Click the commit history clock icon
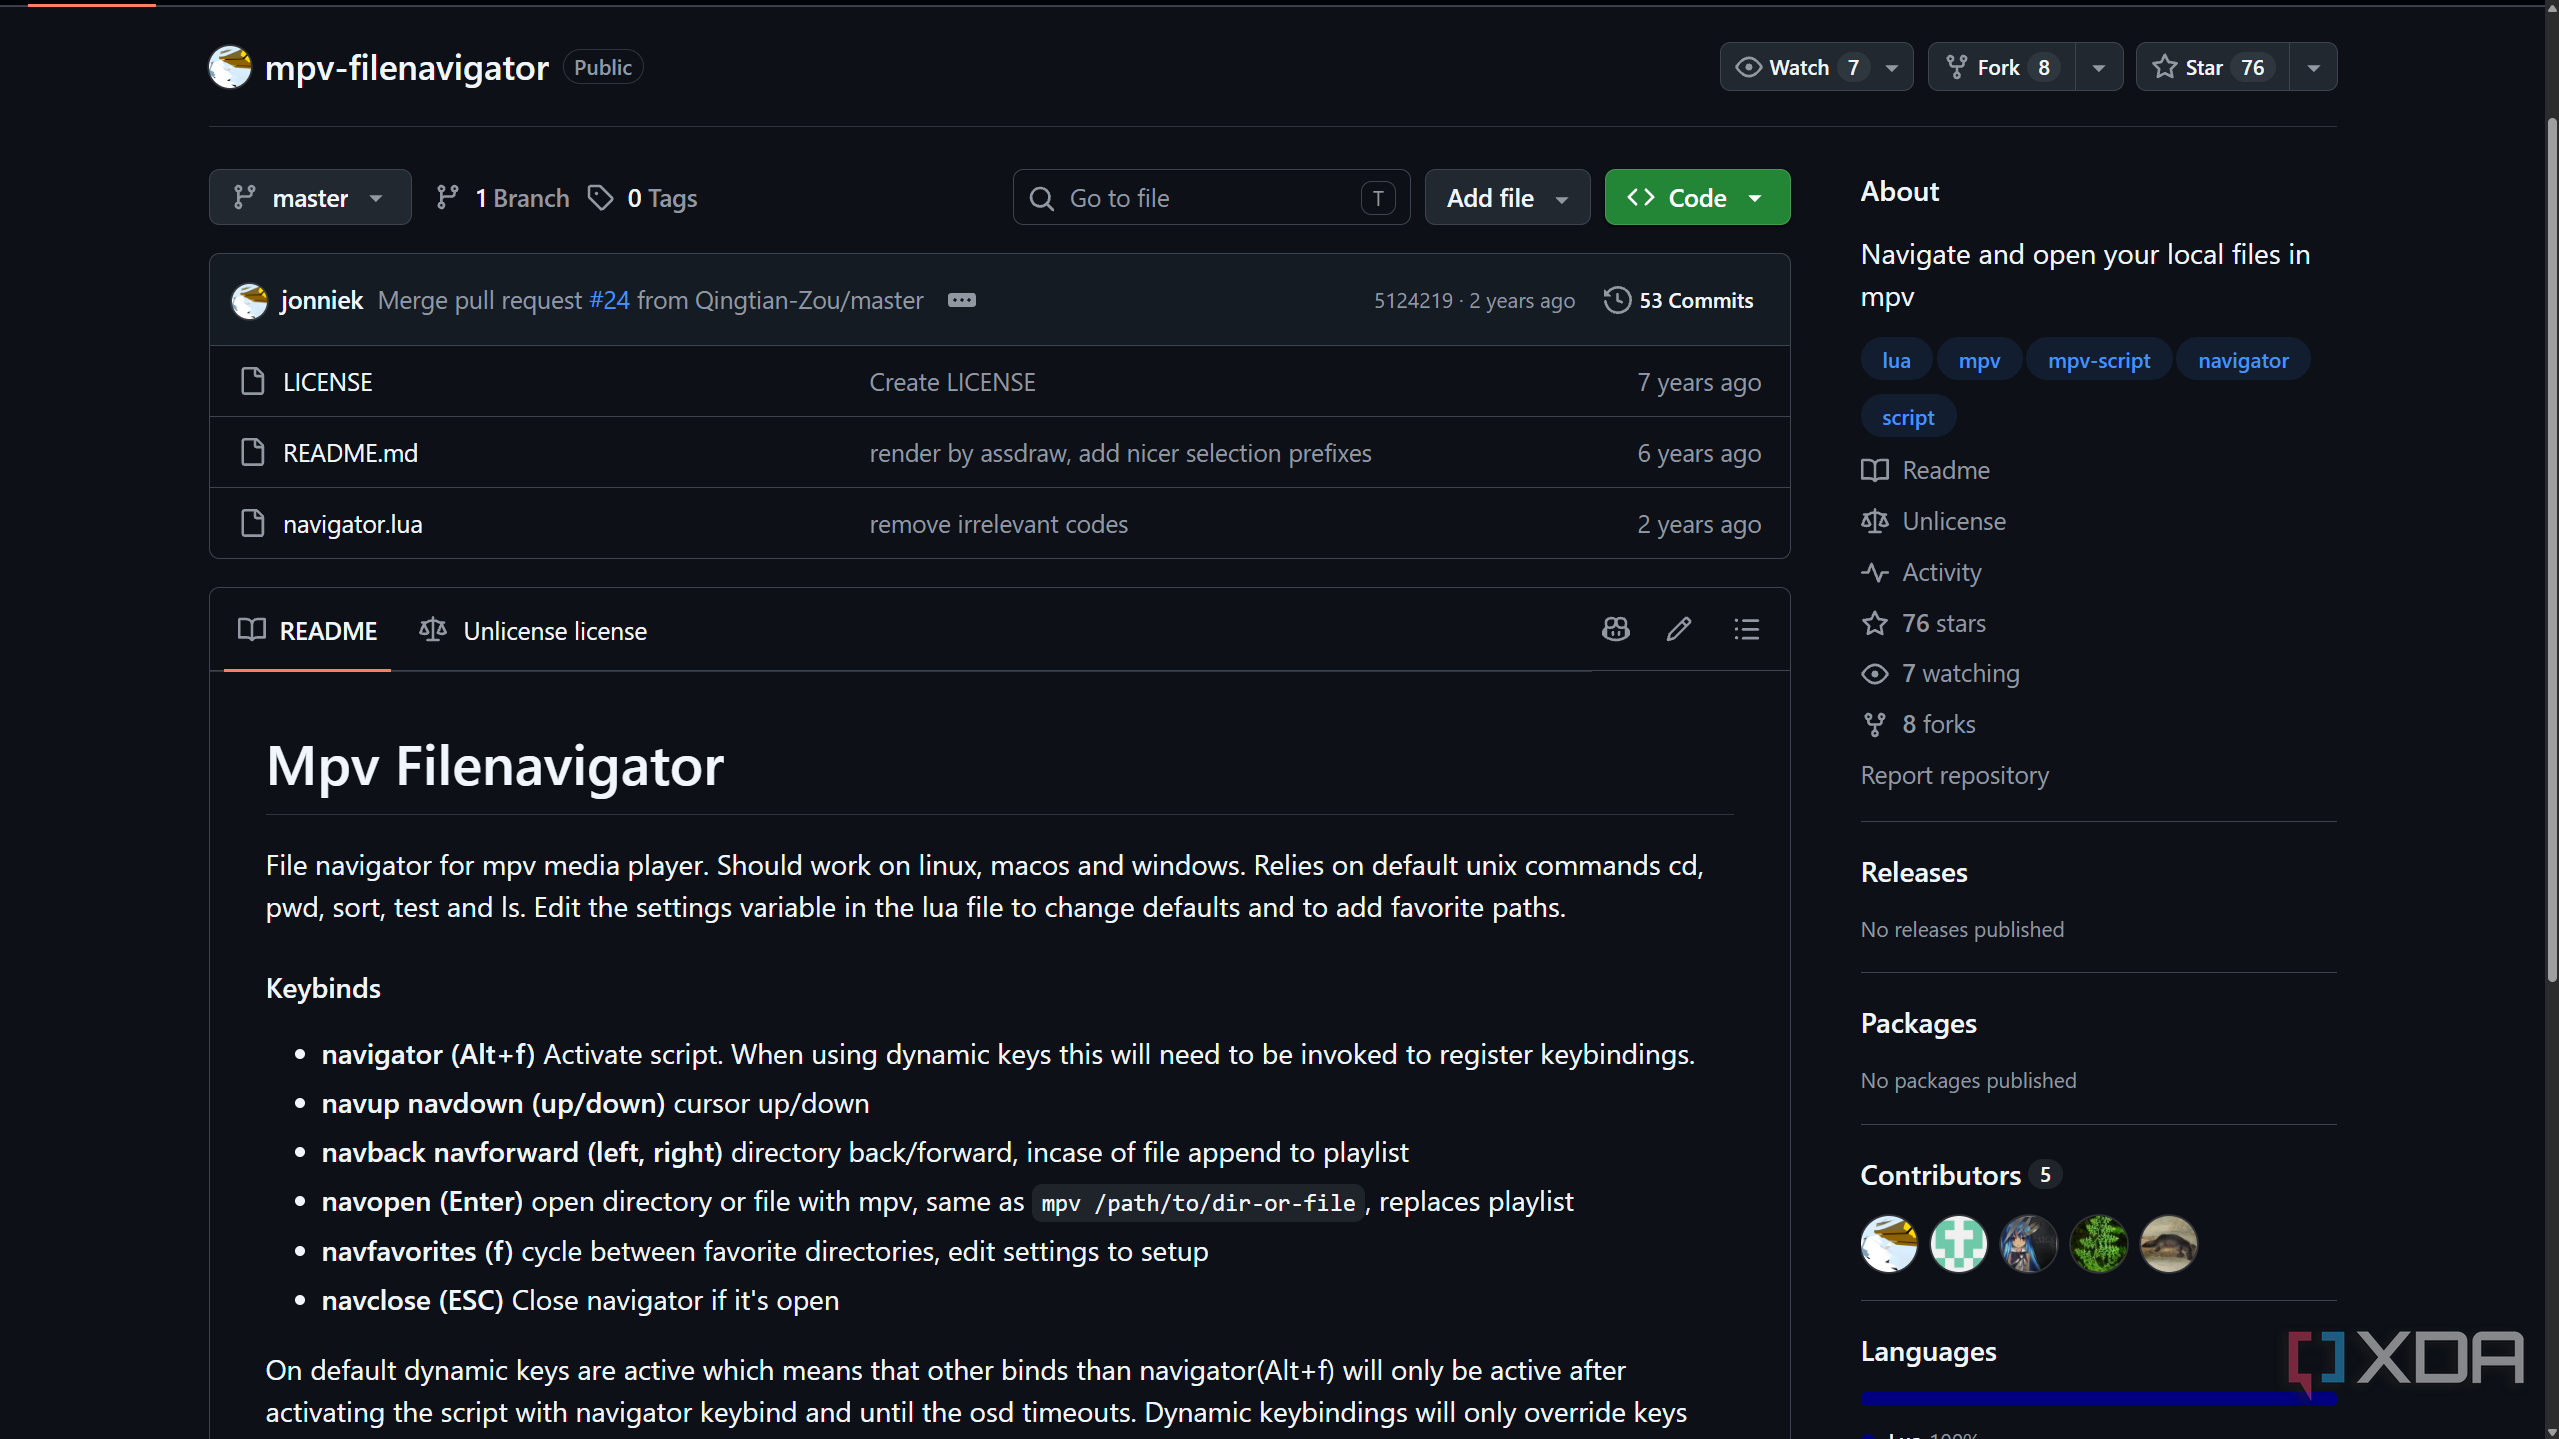The height and width of the screenshot is (1439, 2559). click(1617, 300)
